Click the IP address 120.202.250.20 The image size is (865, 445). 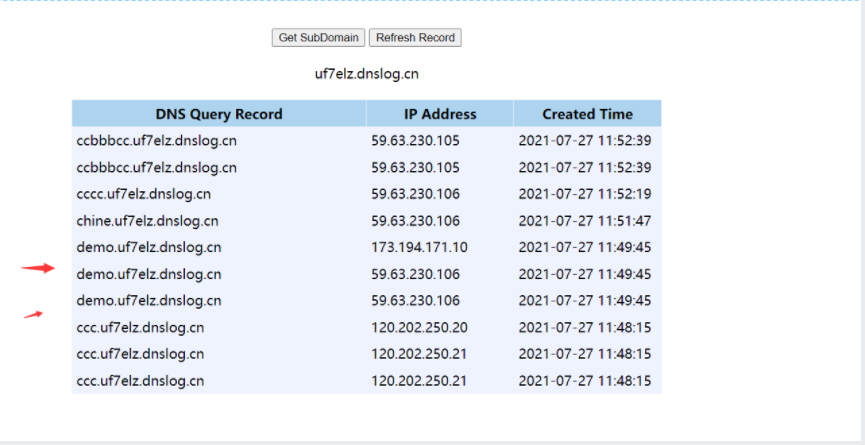click(x=419, y=327)
